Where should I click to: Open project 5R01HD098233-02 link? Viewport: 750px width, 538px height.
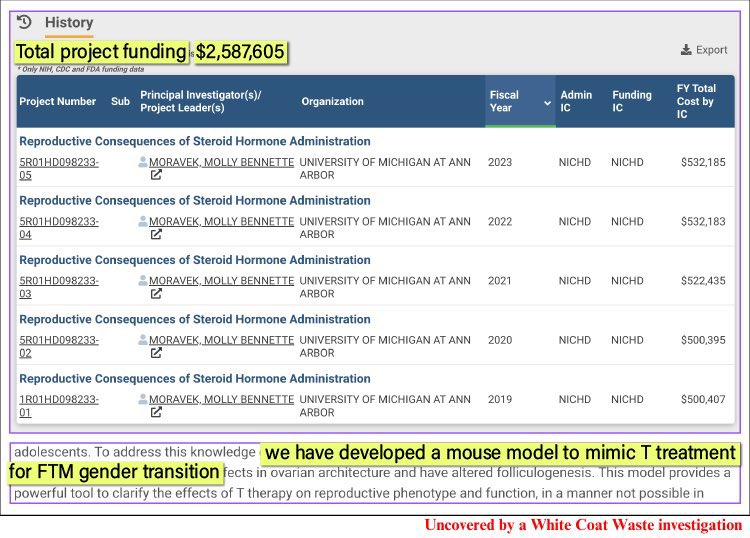[59, 347]
